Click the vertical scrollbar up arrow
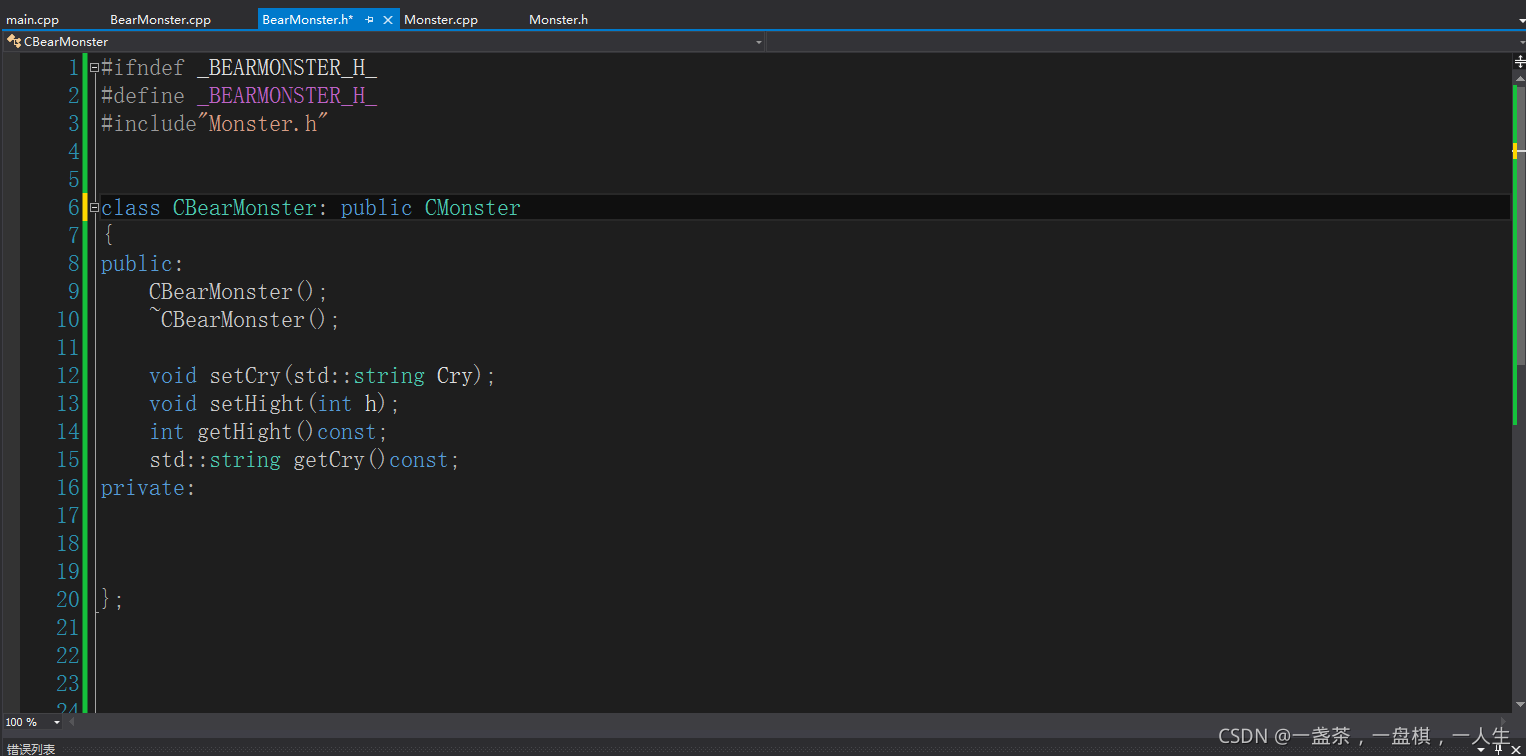This screenshot has height=756, width=1526. coord(1519,76)
